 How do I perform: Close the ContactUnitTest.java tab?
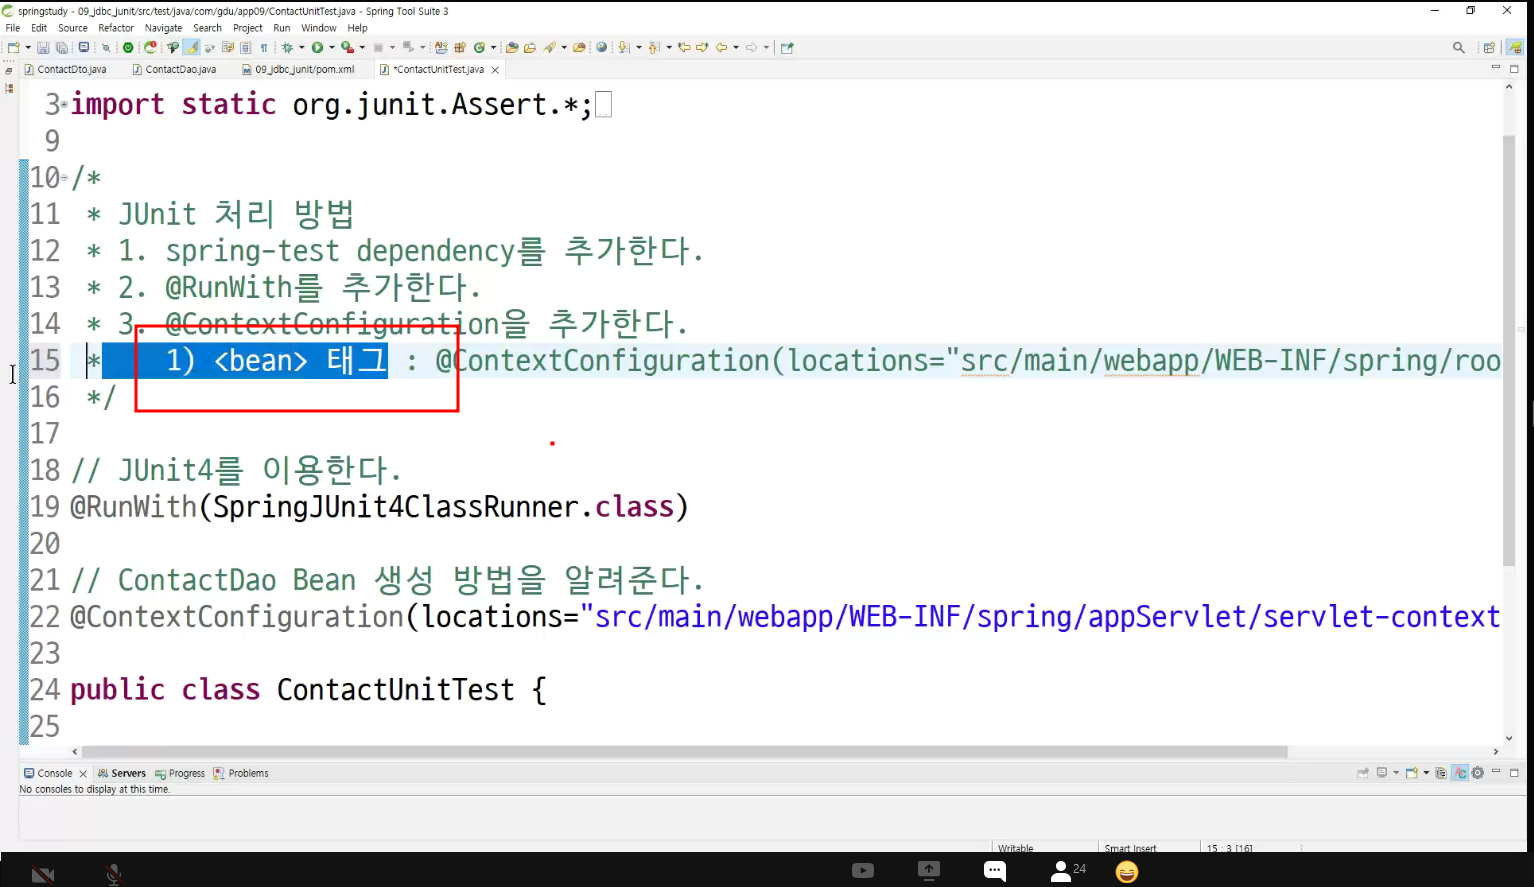pos(495,70)
